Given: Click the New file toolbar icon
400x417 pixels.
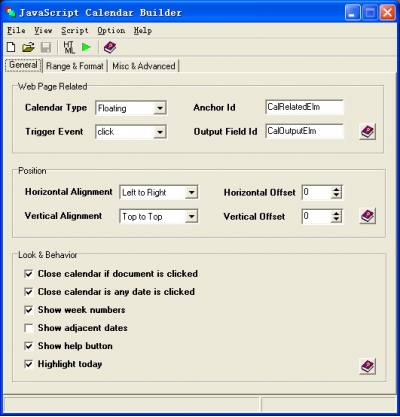Looking at the screenshot, I should (11, 47).
